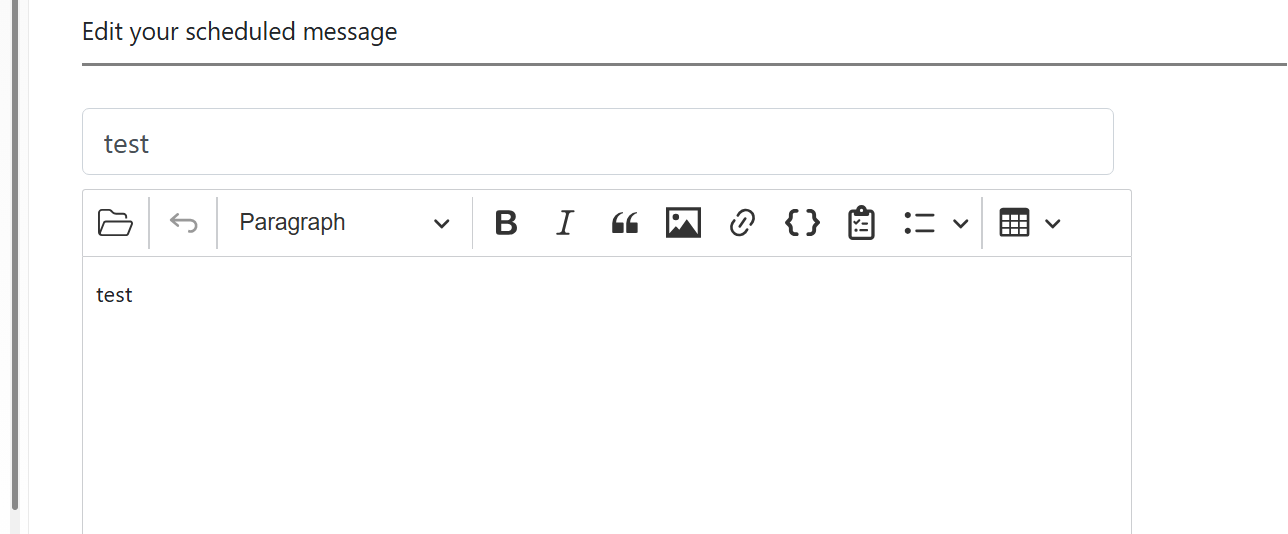
Task: Insert an image via picture icon
Action: click(683, 223)
